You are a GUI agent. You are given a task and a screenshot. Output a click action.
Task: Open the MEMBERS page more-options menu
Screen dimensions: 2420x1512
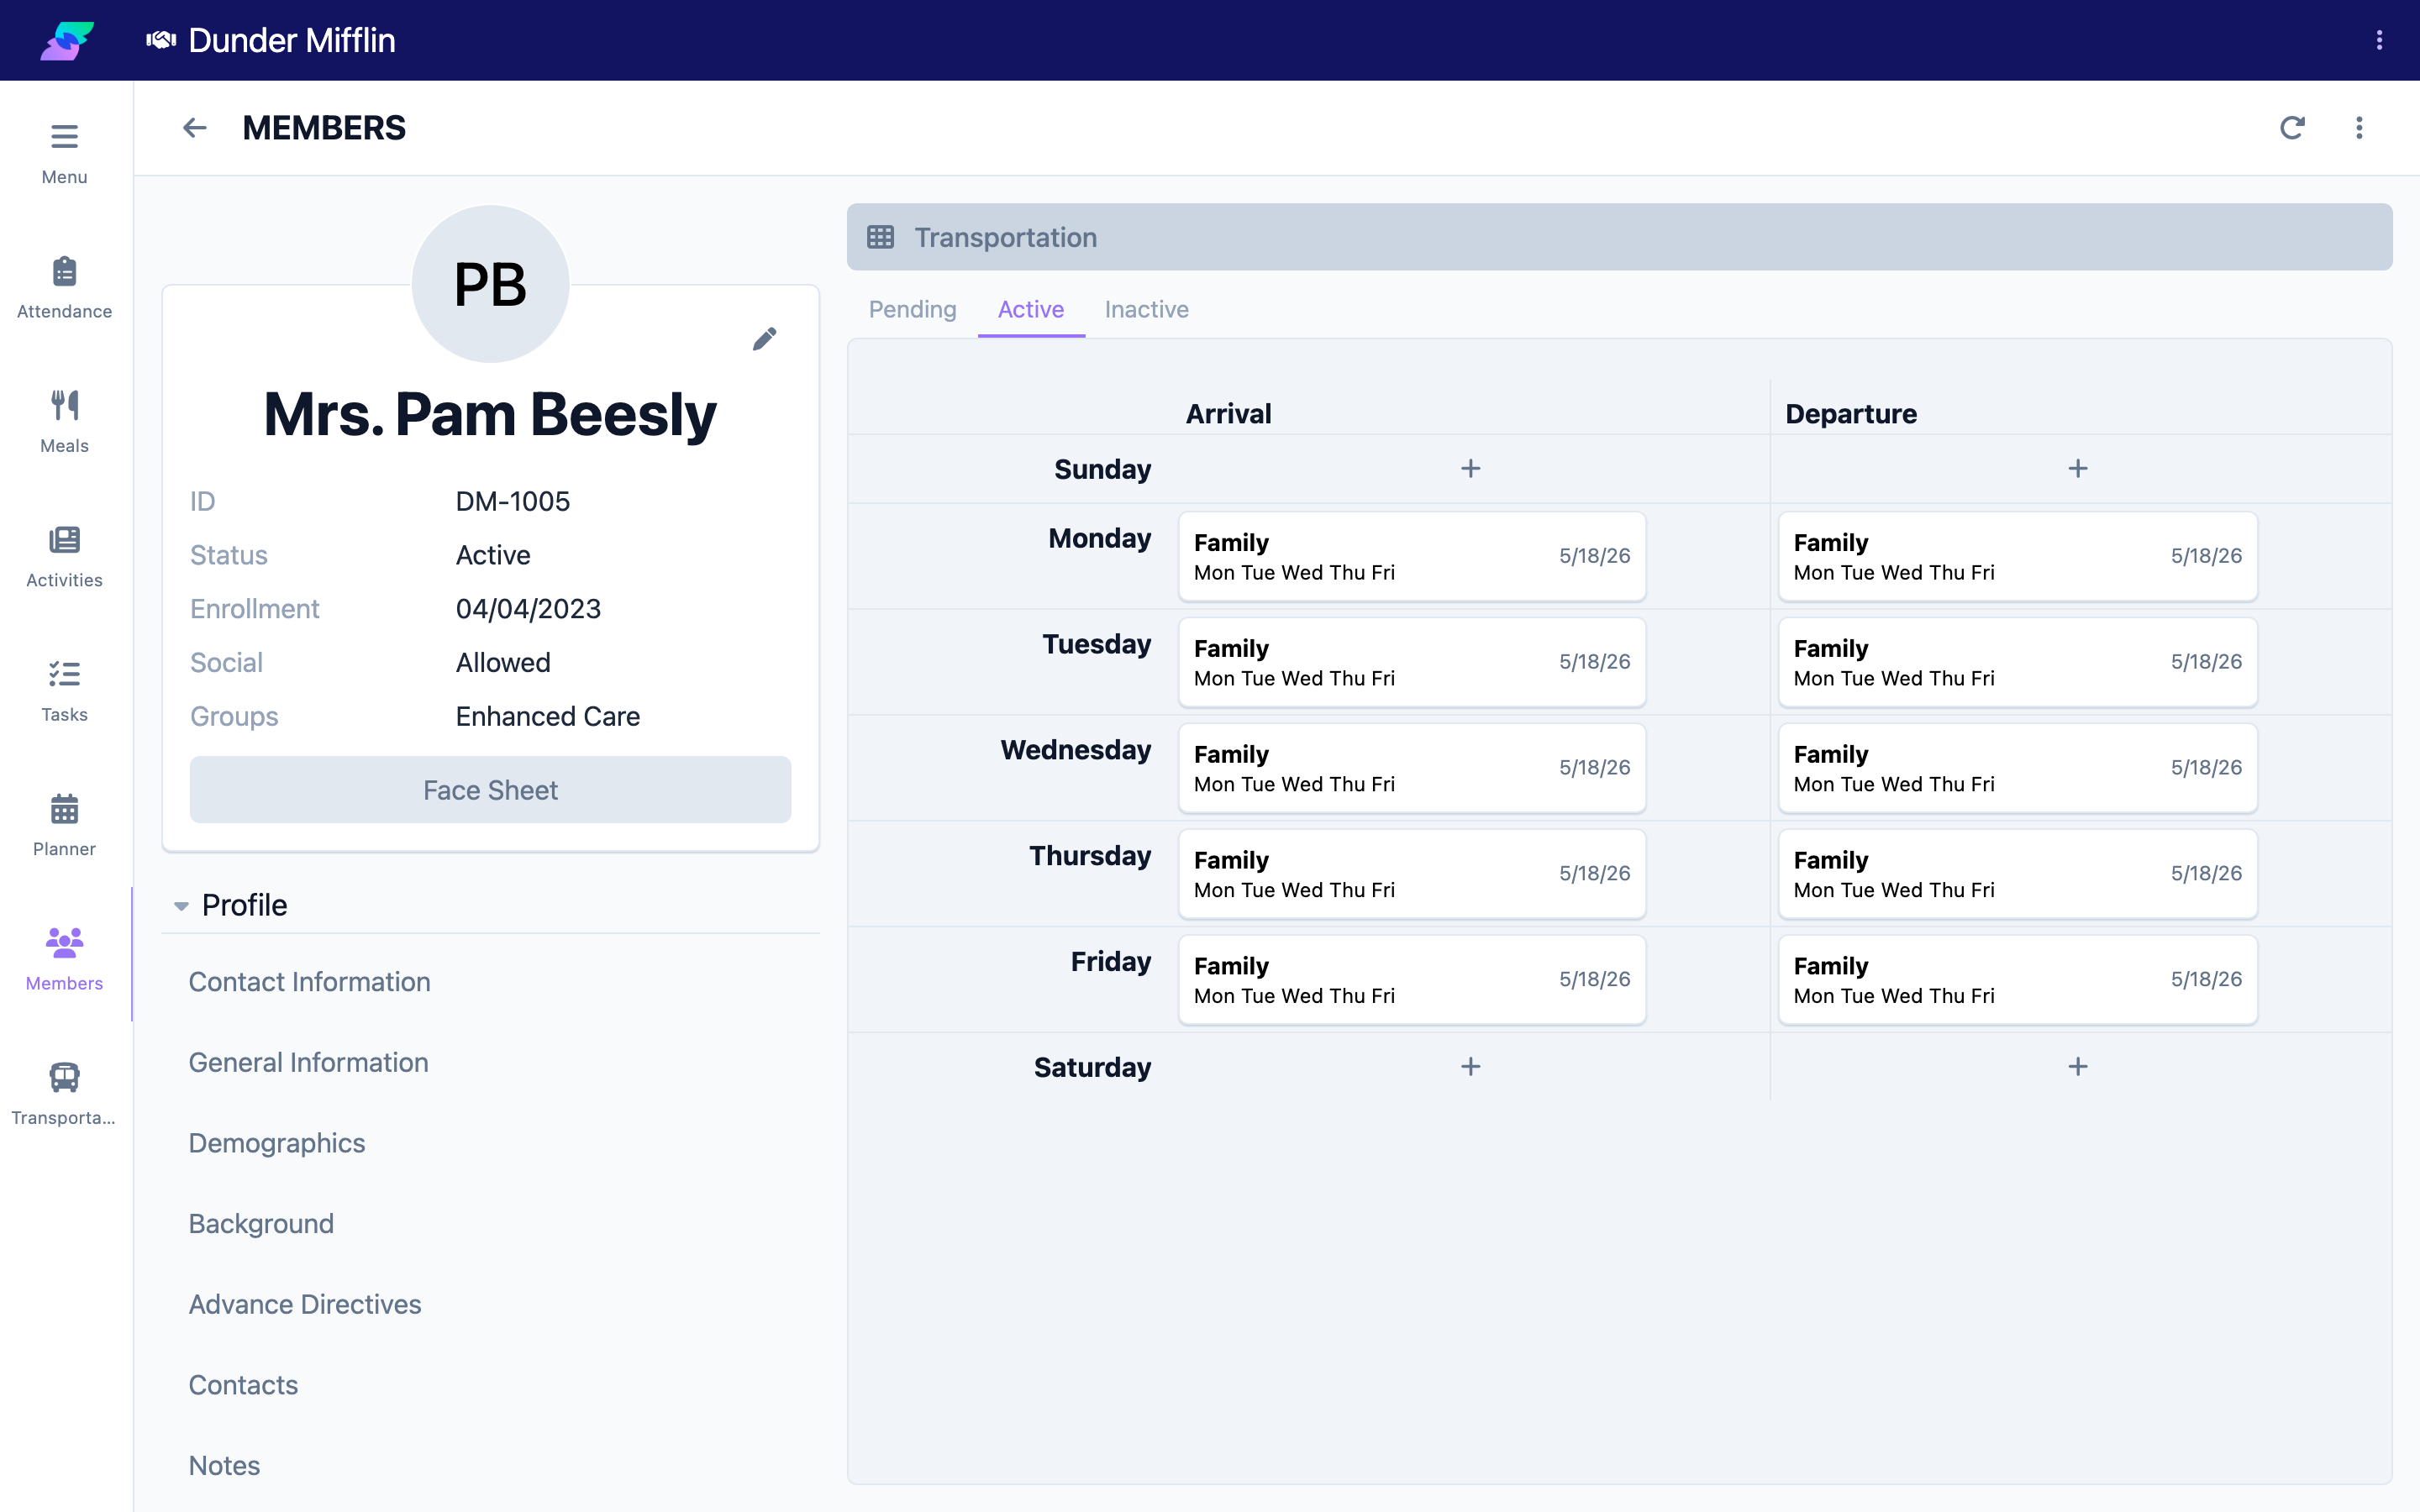(x=2359, y=128)
